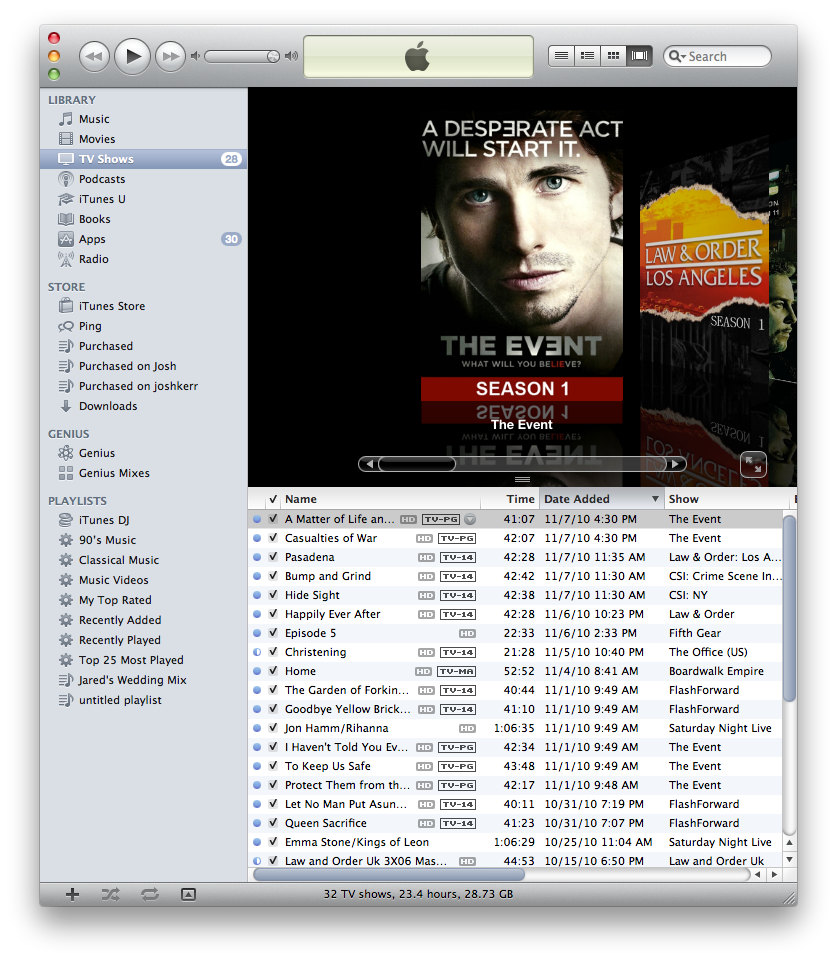Click Date Added sort arrow header
Image resolution: width=837 pixels, height=961 pixels.
click(602, 499)
